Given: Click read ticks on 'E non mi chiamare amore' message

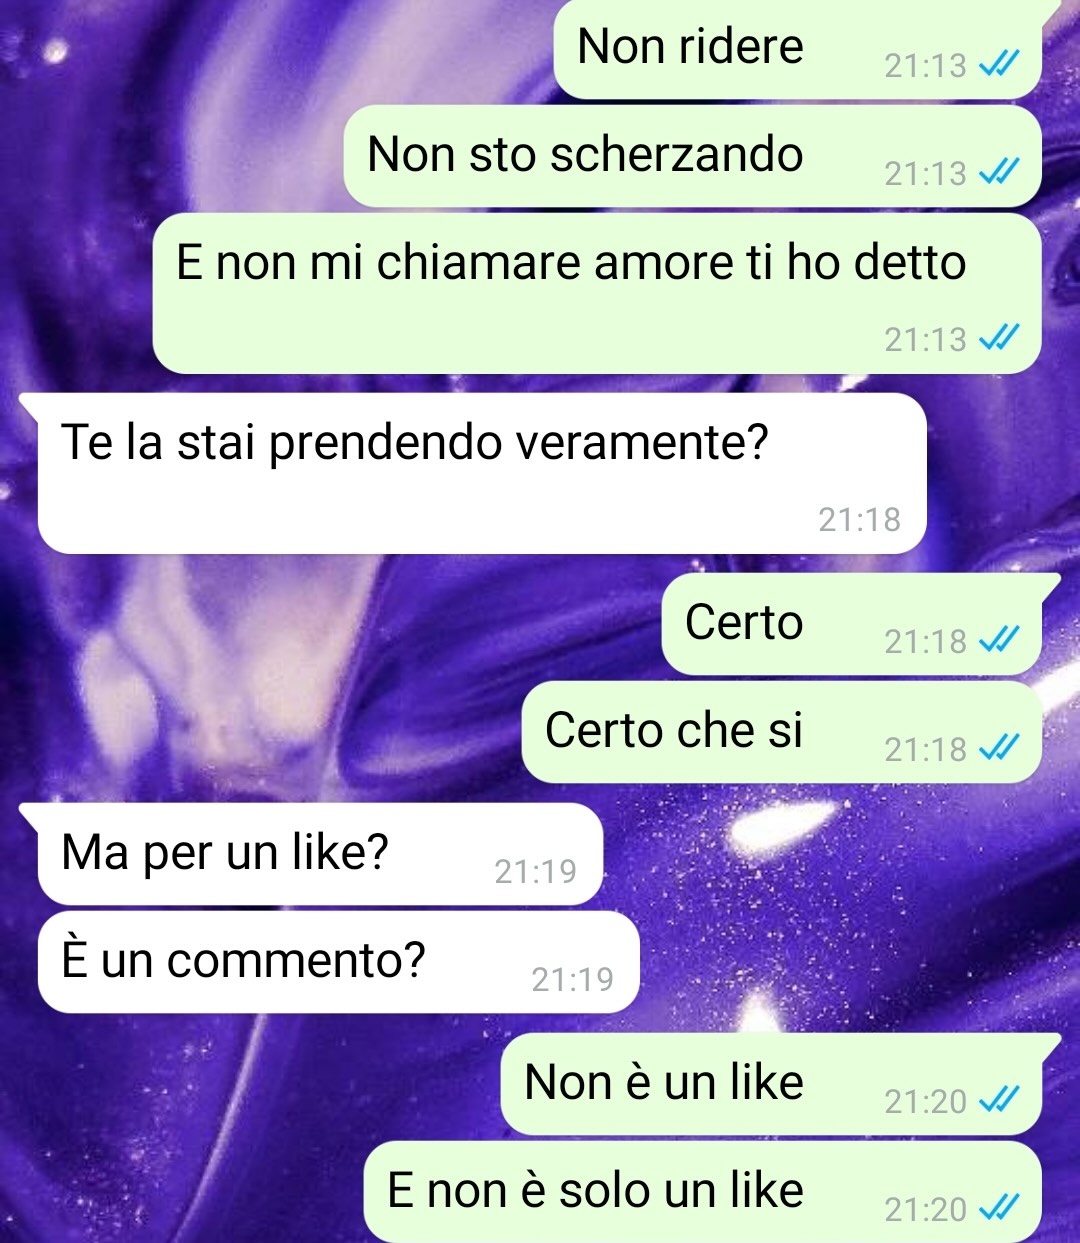Looking at the screenshot, I should click(x=998, y=339).
